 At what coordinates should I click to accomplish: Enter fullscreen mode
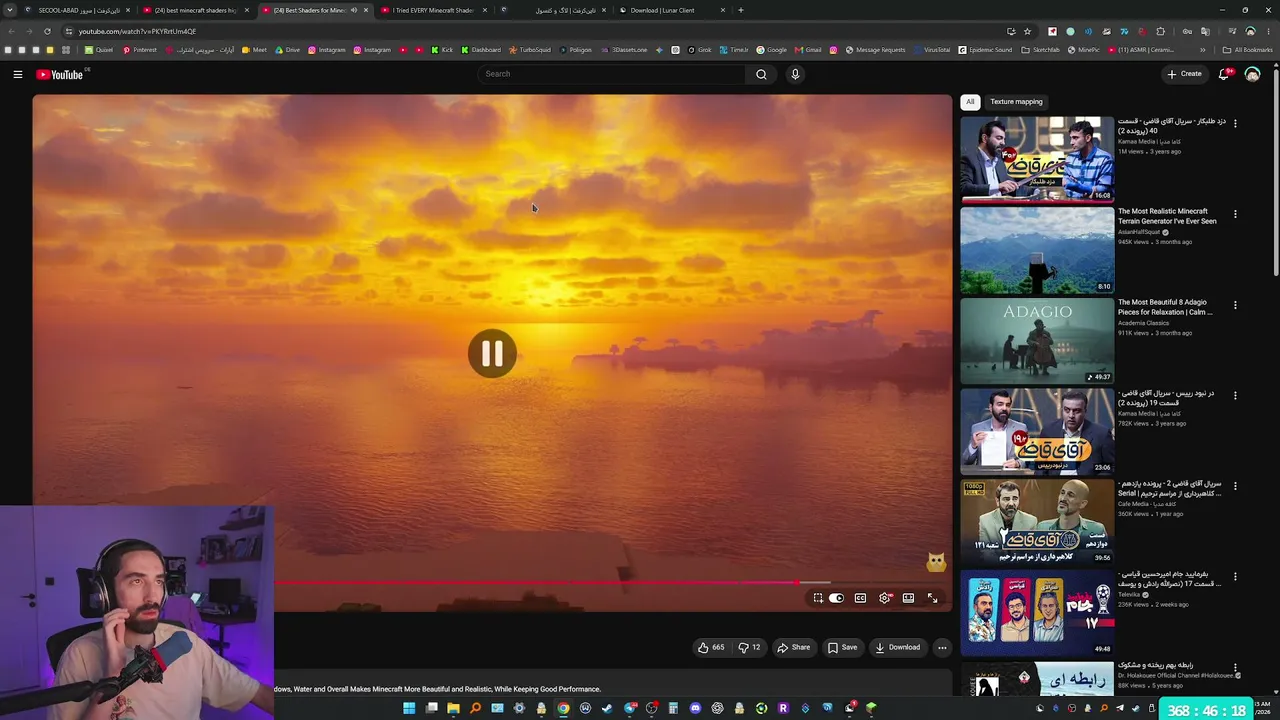click(x=932, y=598)
